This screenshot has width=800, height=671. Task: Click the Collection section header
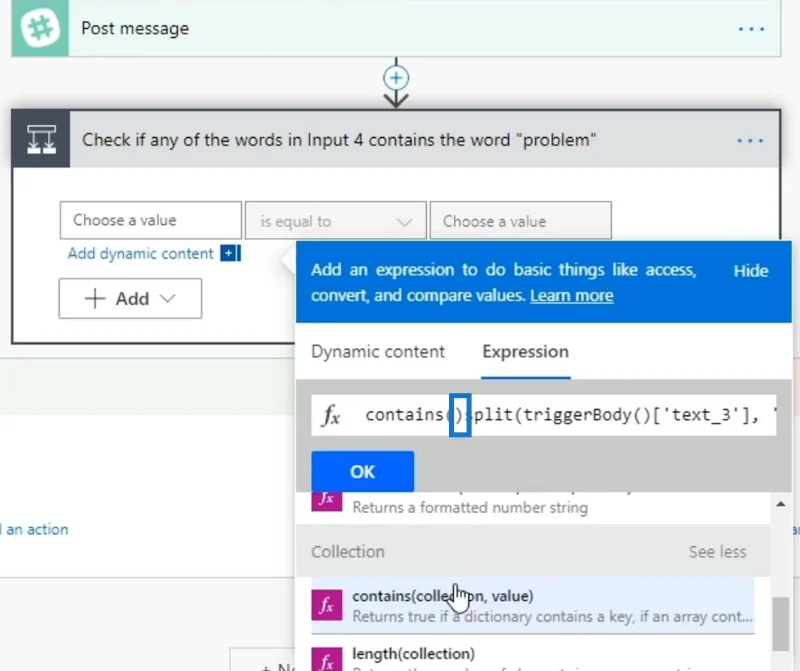(x=533, y=552)
